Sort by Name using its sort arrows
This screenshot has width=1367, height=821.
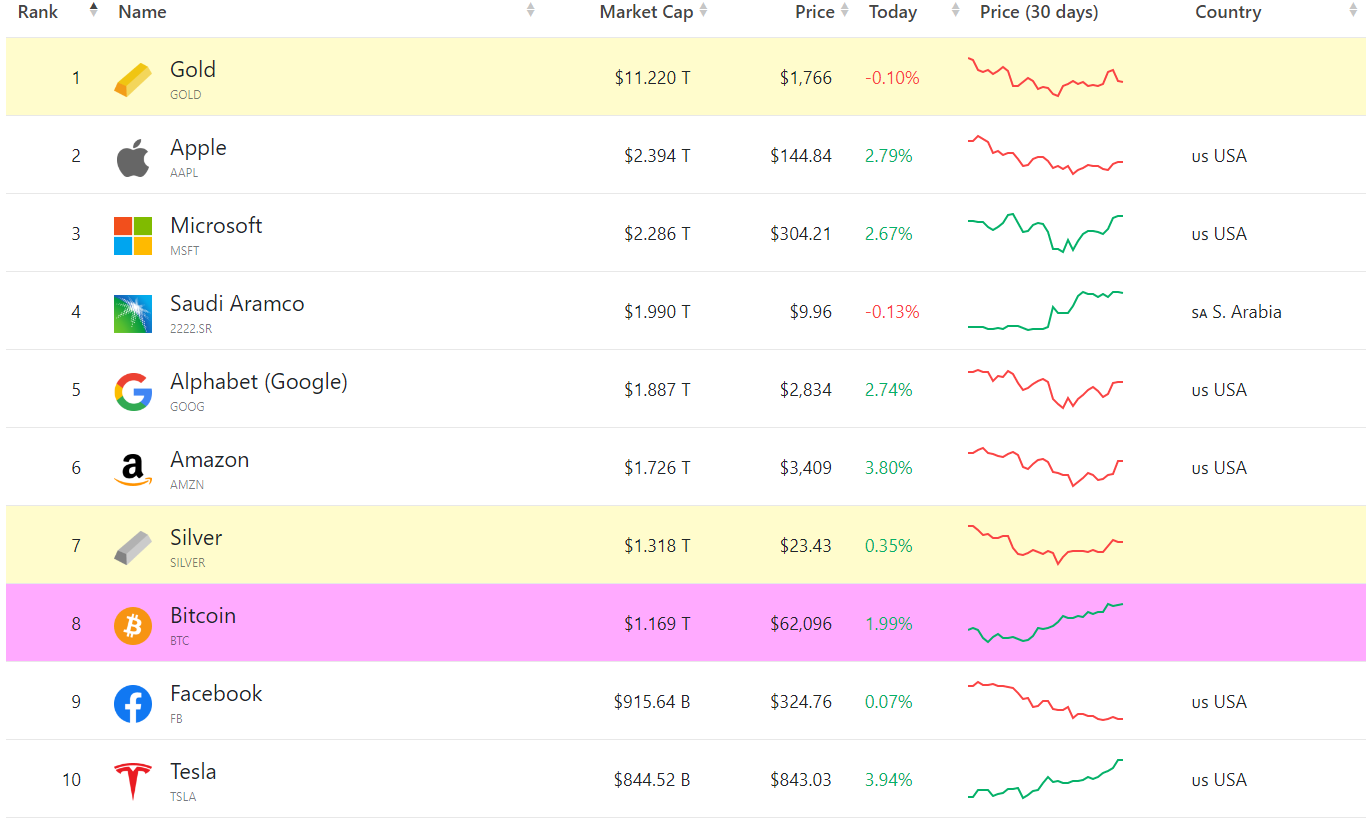point(531,10)
